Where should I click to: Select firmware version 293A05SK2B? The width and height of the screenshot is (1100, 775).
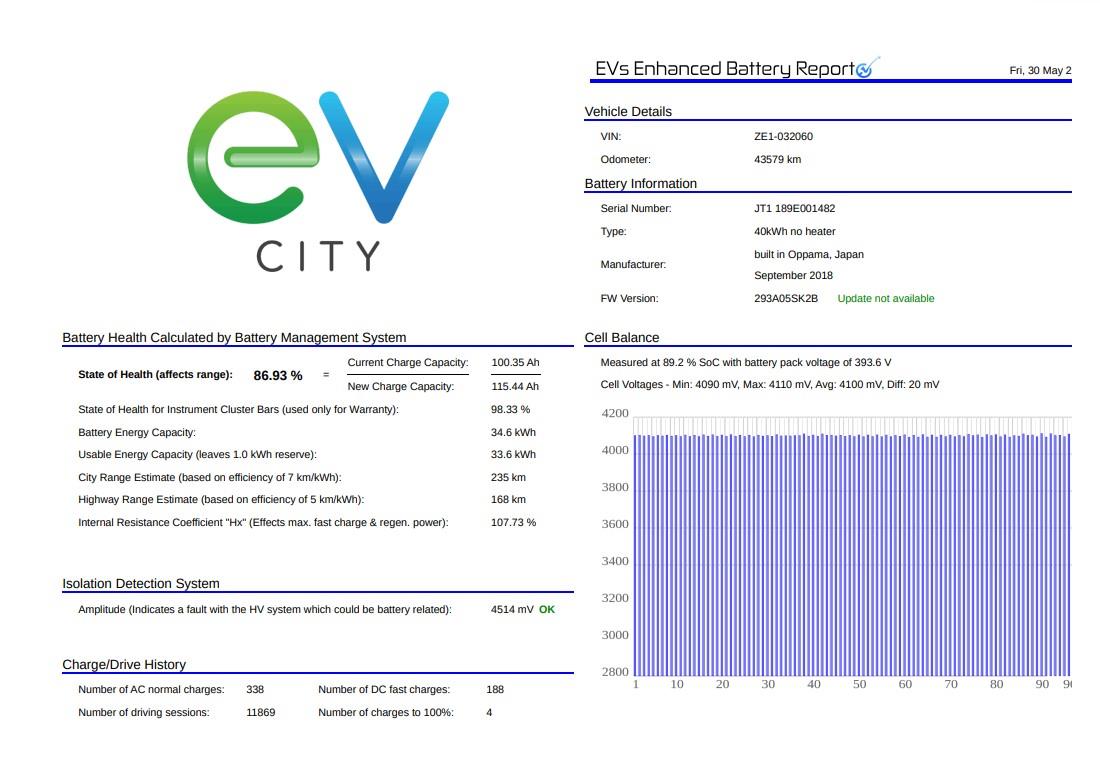click(x=786, y=299)
